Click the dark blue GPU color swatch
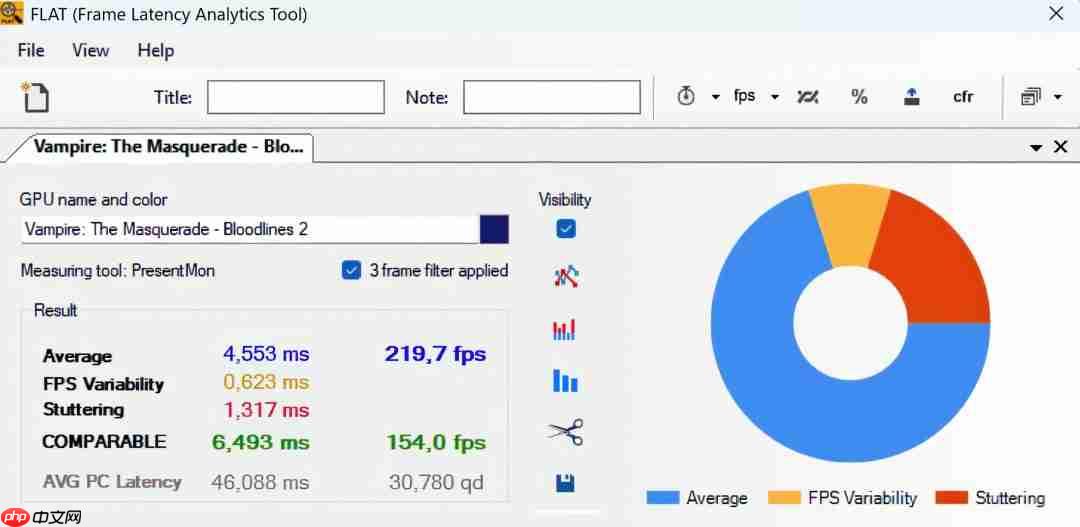This screenshot has height=527, width=1080. click(x=494, y=229)
